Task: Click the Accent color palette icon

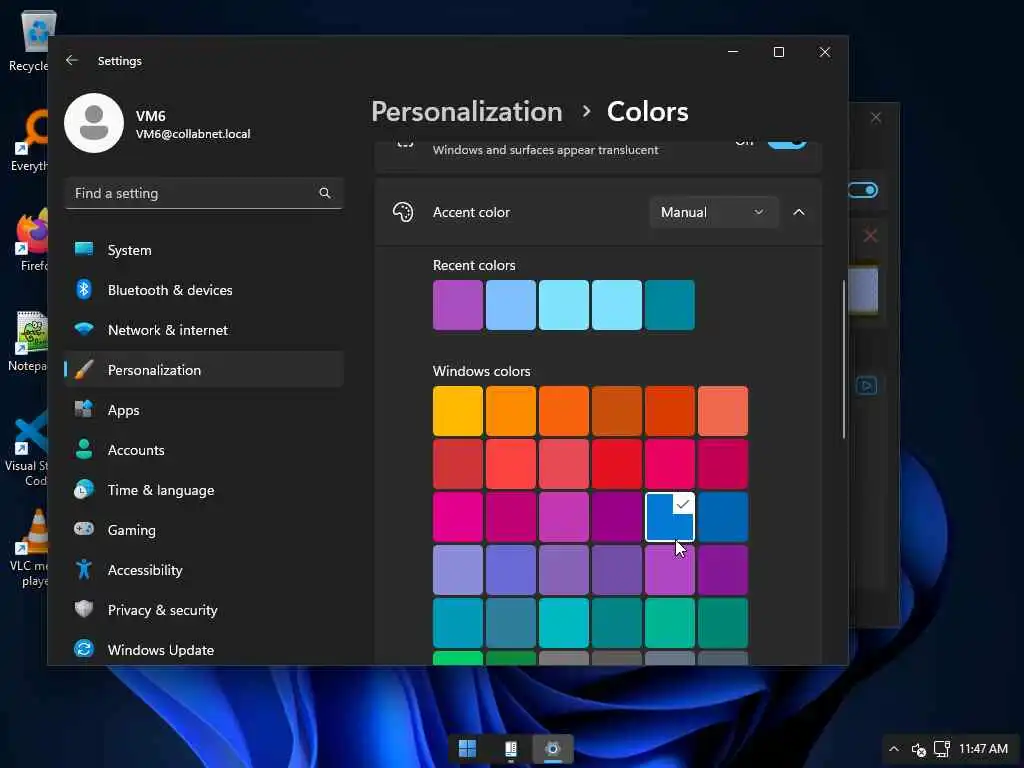Action: pyautogui.click(x=403, y=212)
